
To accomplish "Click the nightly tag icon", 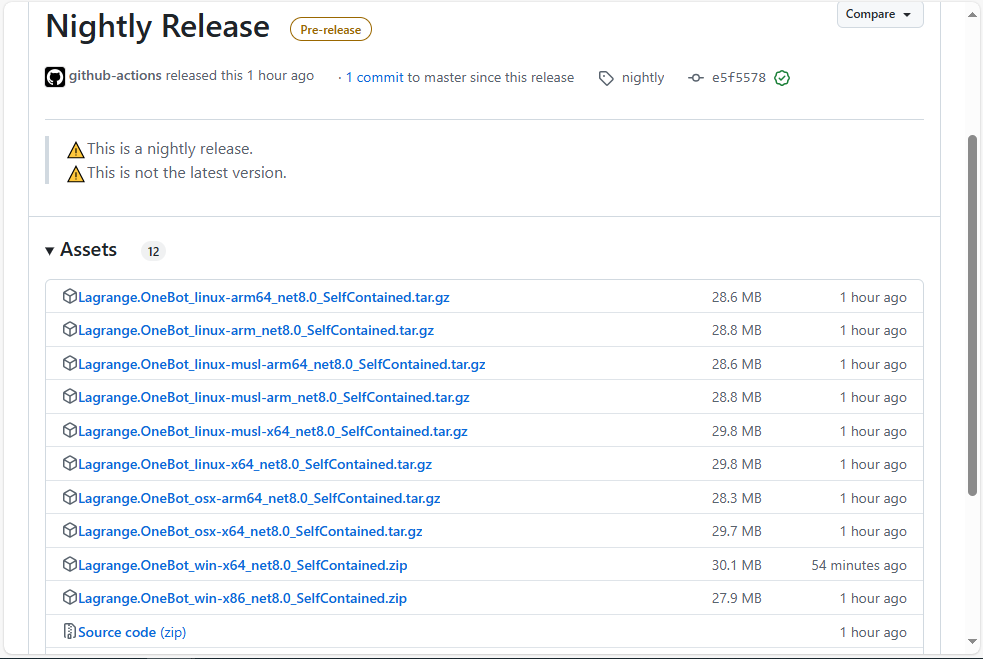I will [606, 78].
